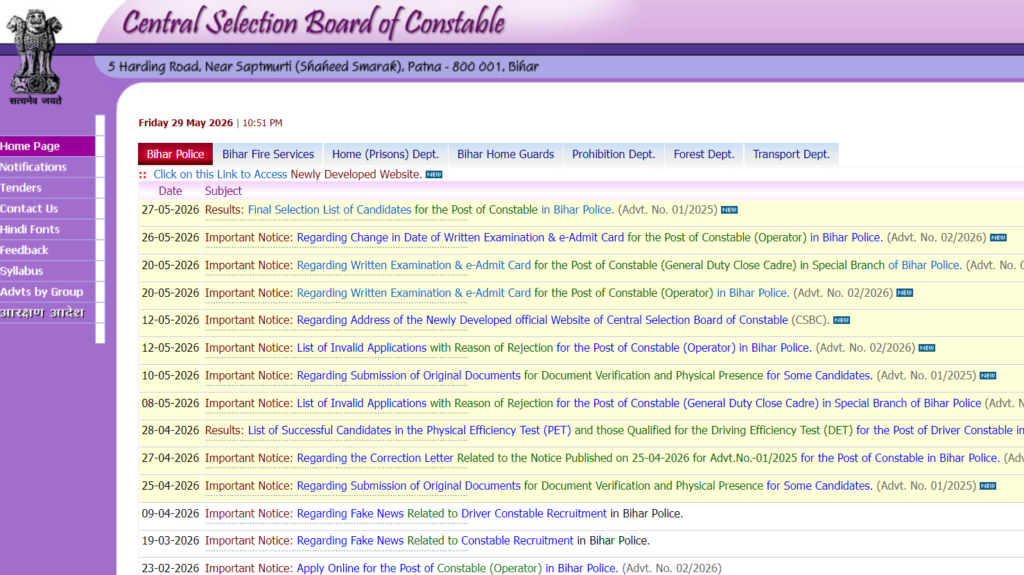Open 28-04-2026 PET Successful Candidates result
The width and height of the screenshot is (1024, 575).
coord(635,431)
